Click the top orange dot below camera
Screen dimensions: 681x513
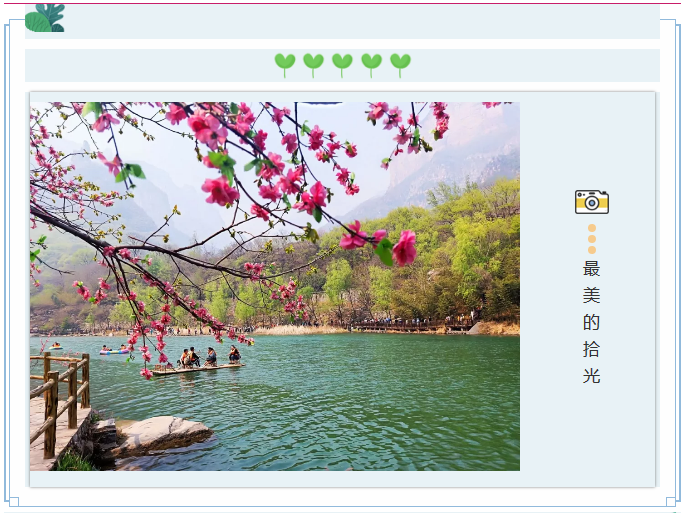tap(592, 228)
